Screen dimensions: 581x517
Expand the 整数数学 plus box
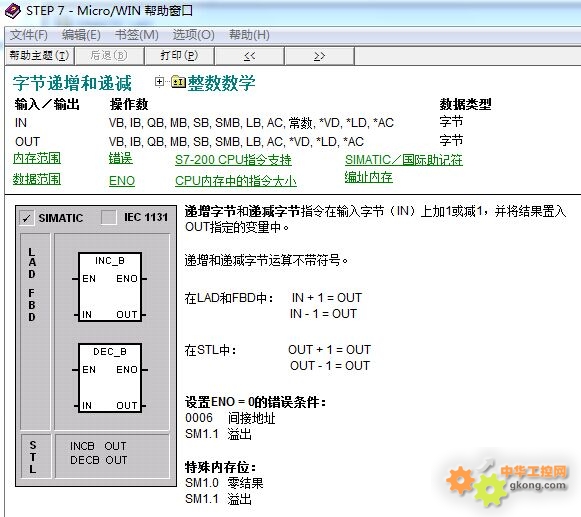tap(159, 81)
